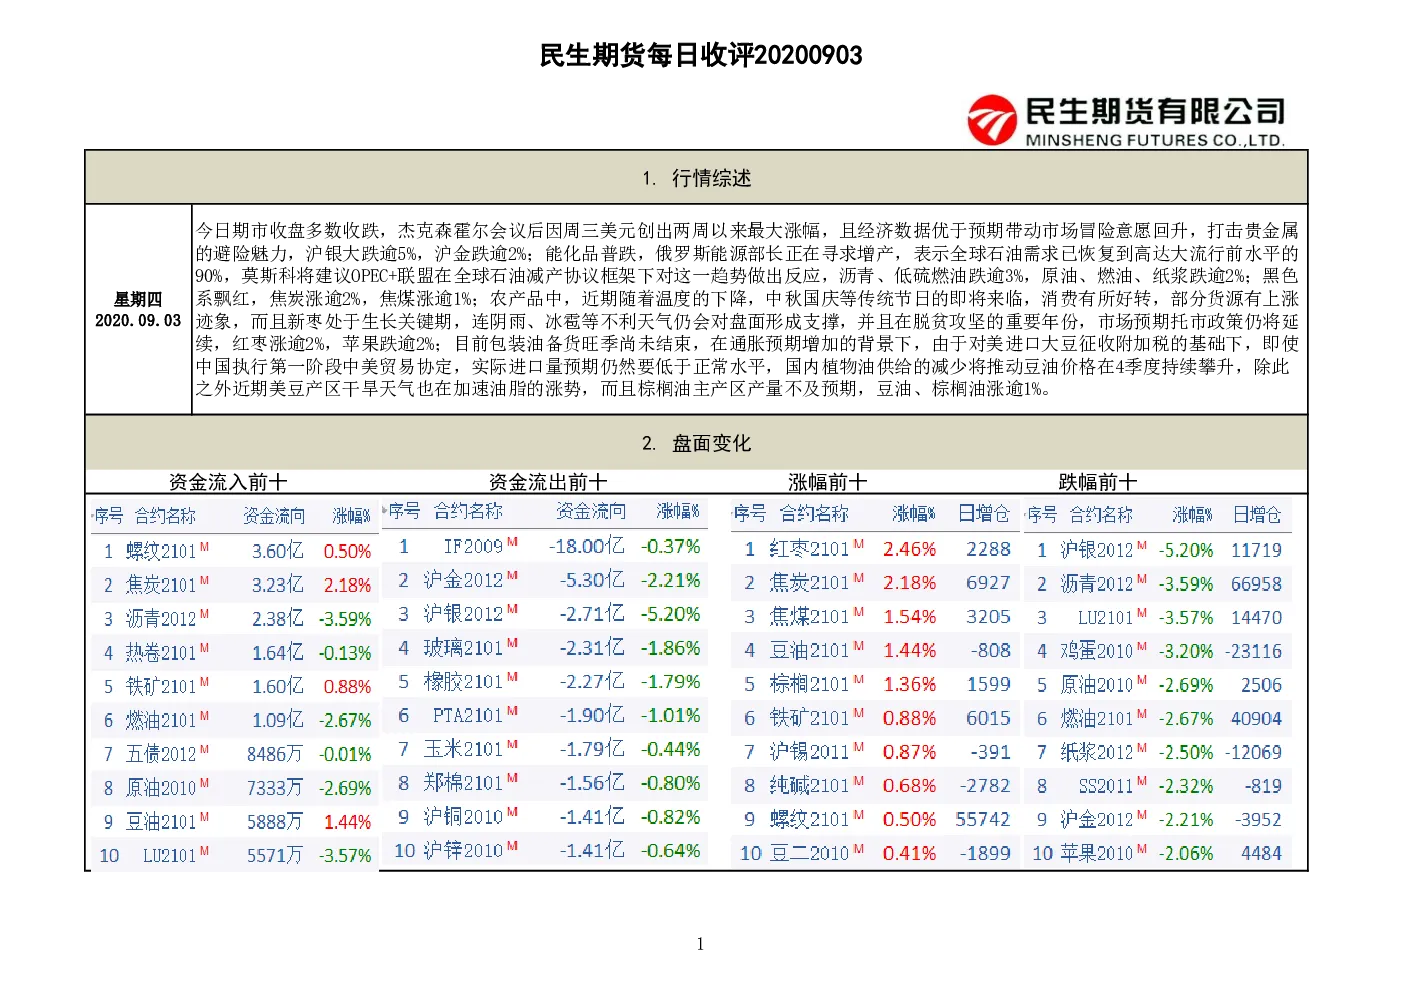Click the position change value -23116
The width and height of the screenshot is (1403, 992).
click(x=1253, y=652)
